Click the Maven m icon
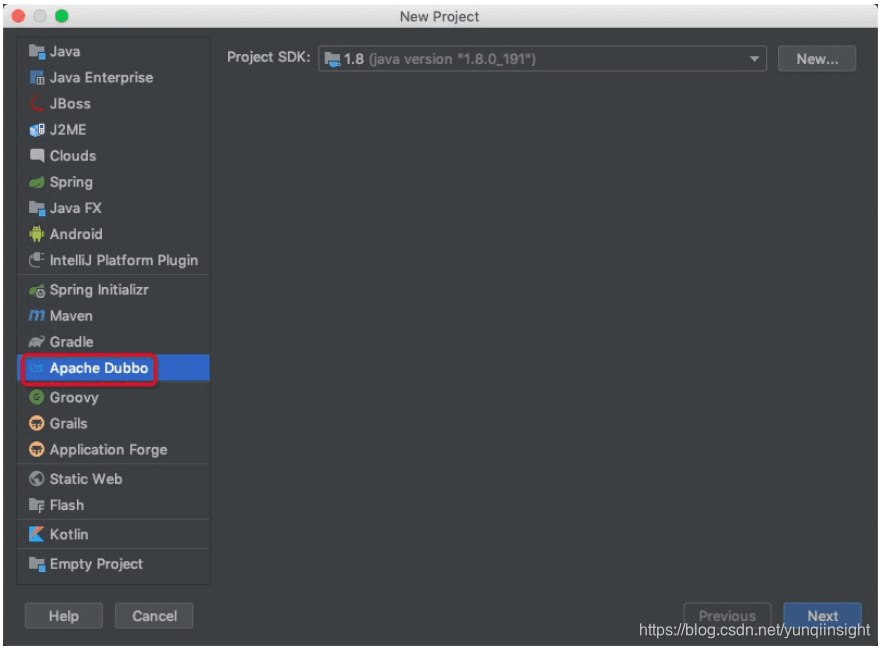 (37, 316)
